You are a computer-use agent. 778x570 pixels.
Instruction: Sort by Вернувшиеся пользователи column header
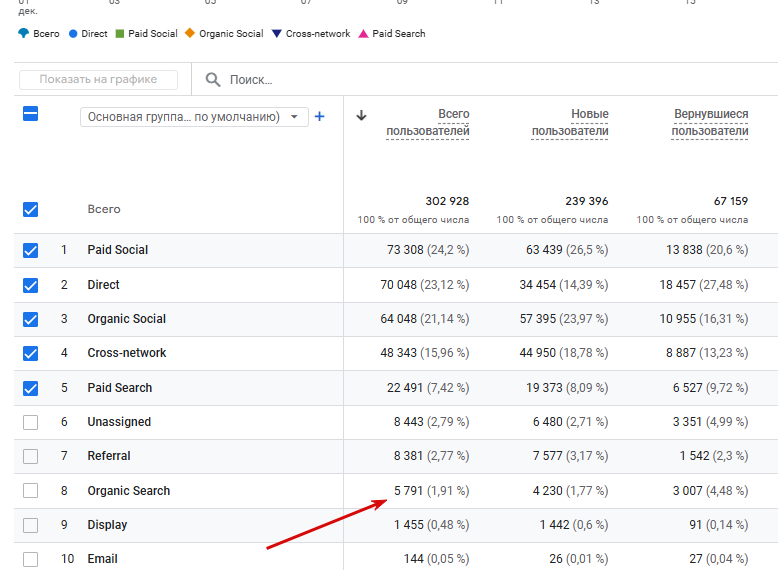tap(710, 123)
